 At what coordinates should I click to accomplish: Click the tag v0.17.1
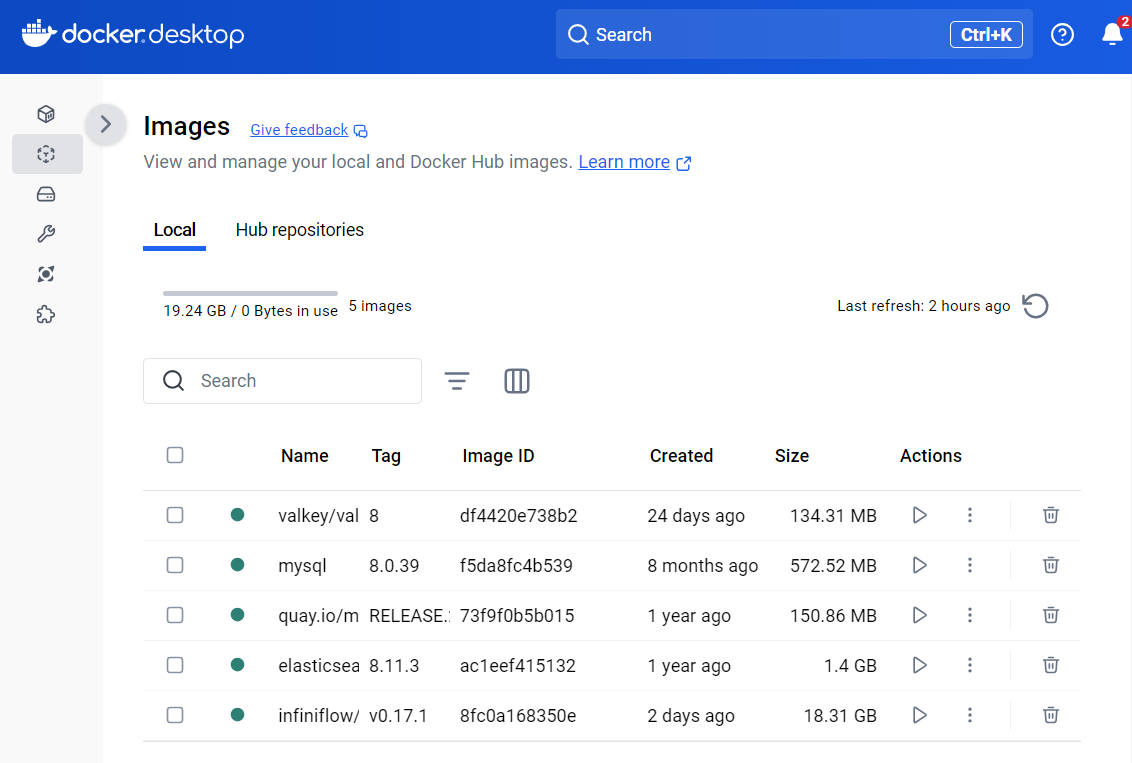point(398,716)
